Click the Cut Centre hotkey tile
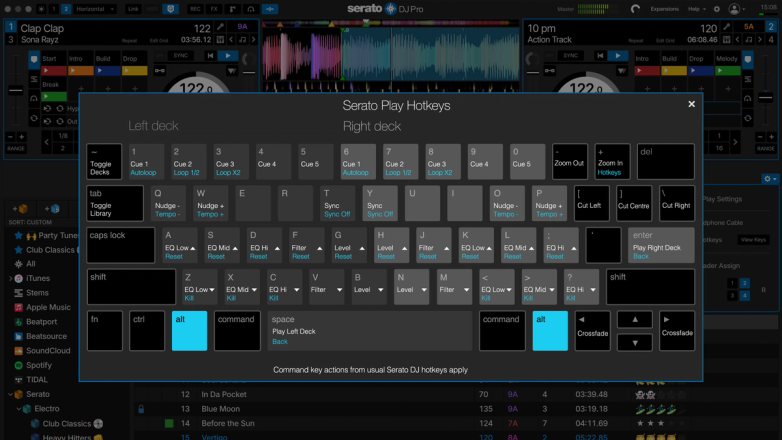Viewport: 782px width, 440px height. (x=634, y=203)
